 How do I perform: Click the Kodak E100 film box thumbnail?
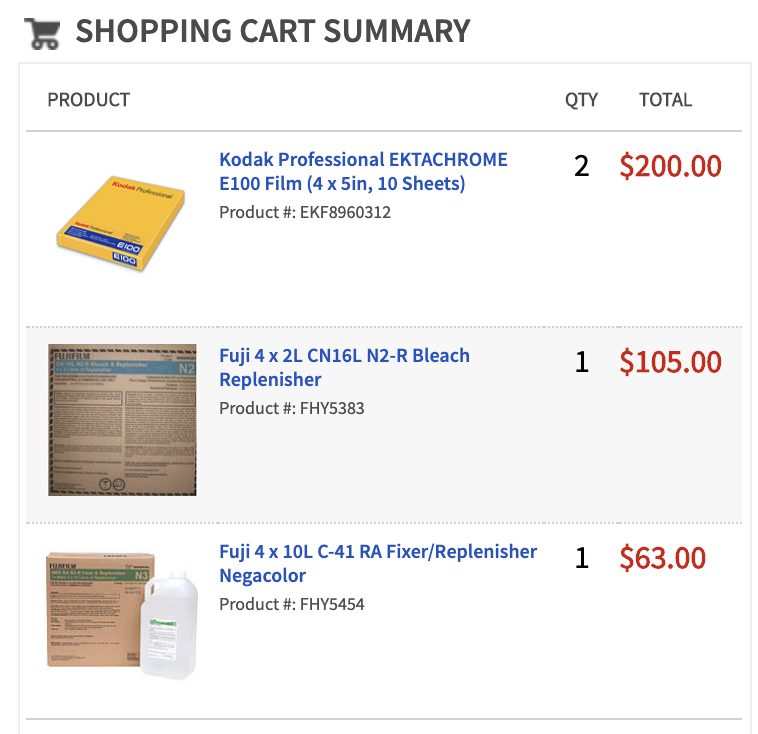tap(121, 223)
